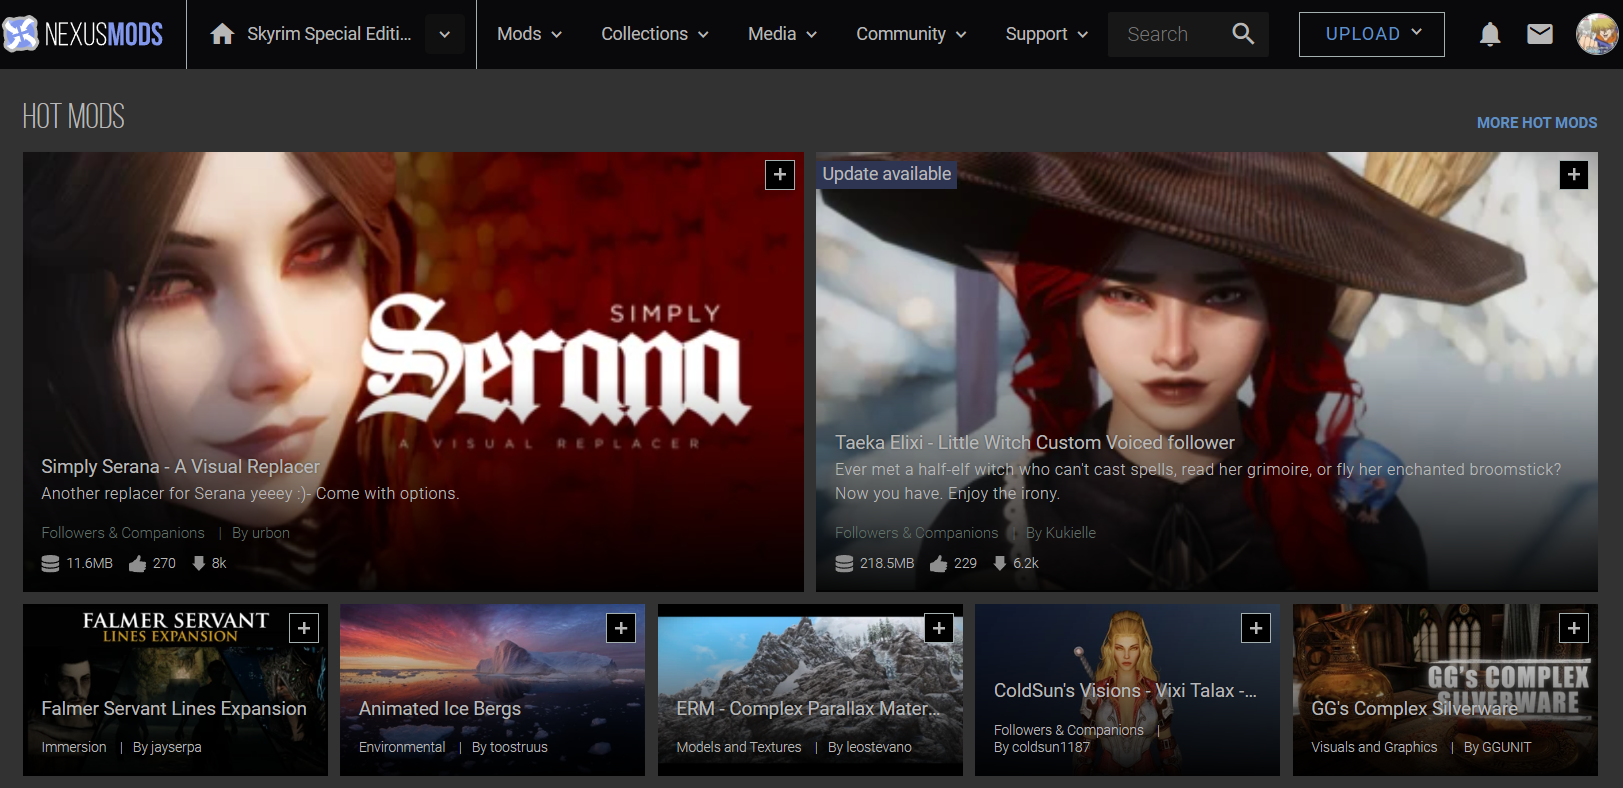The width and height of the screenshot is (1623, 788).
Task: Open the Immersion category link
Action: (74, 747)
